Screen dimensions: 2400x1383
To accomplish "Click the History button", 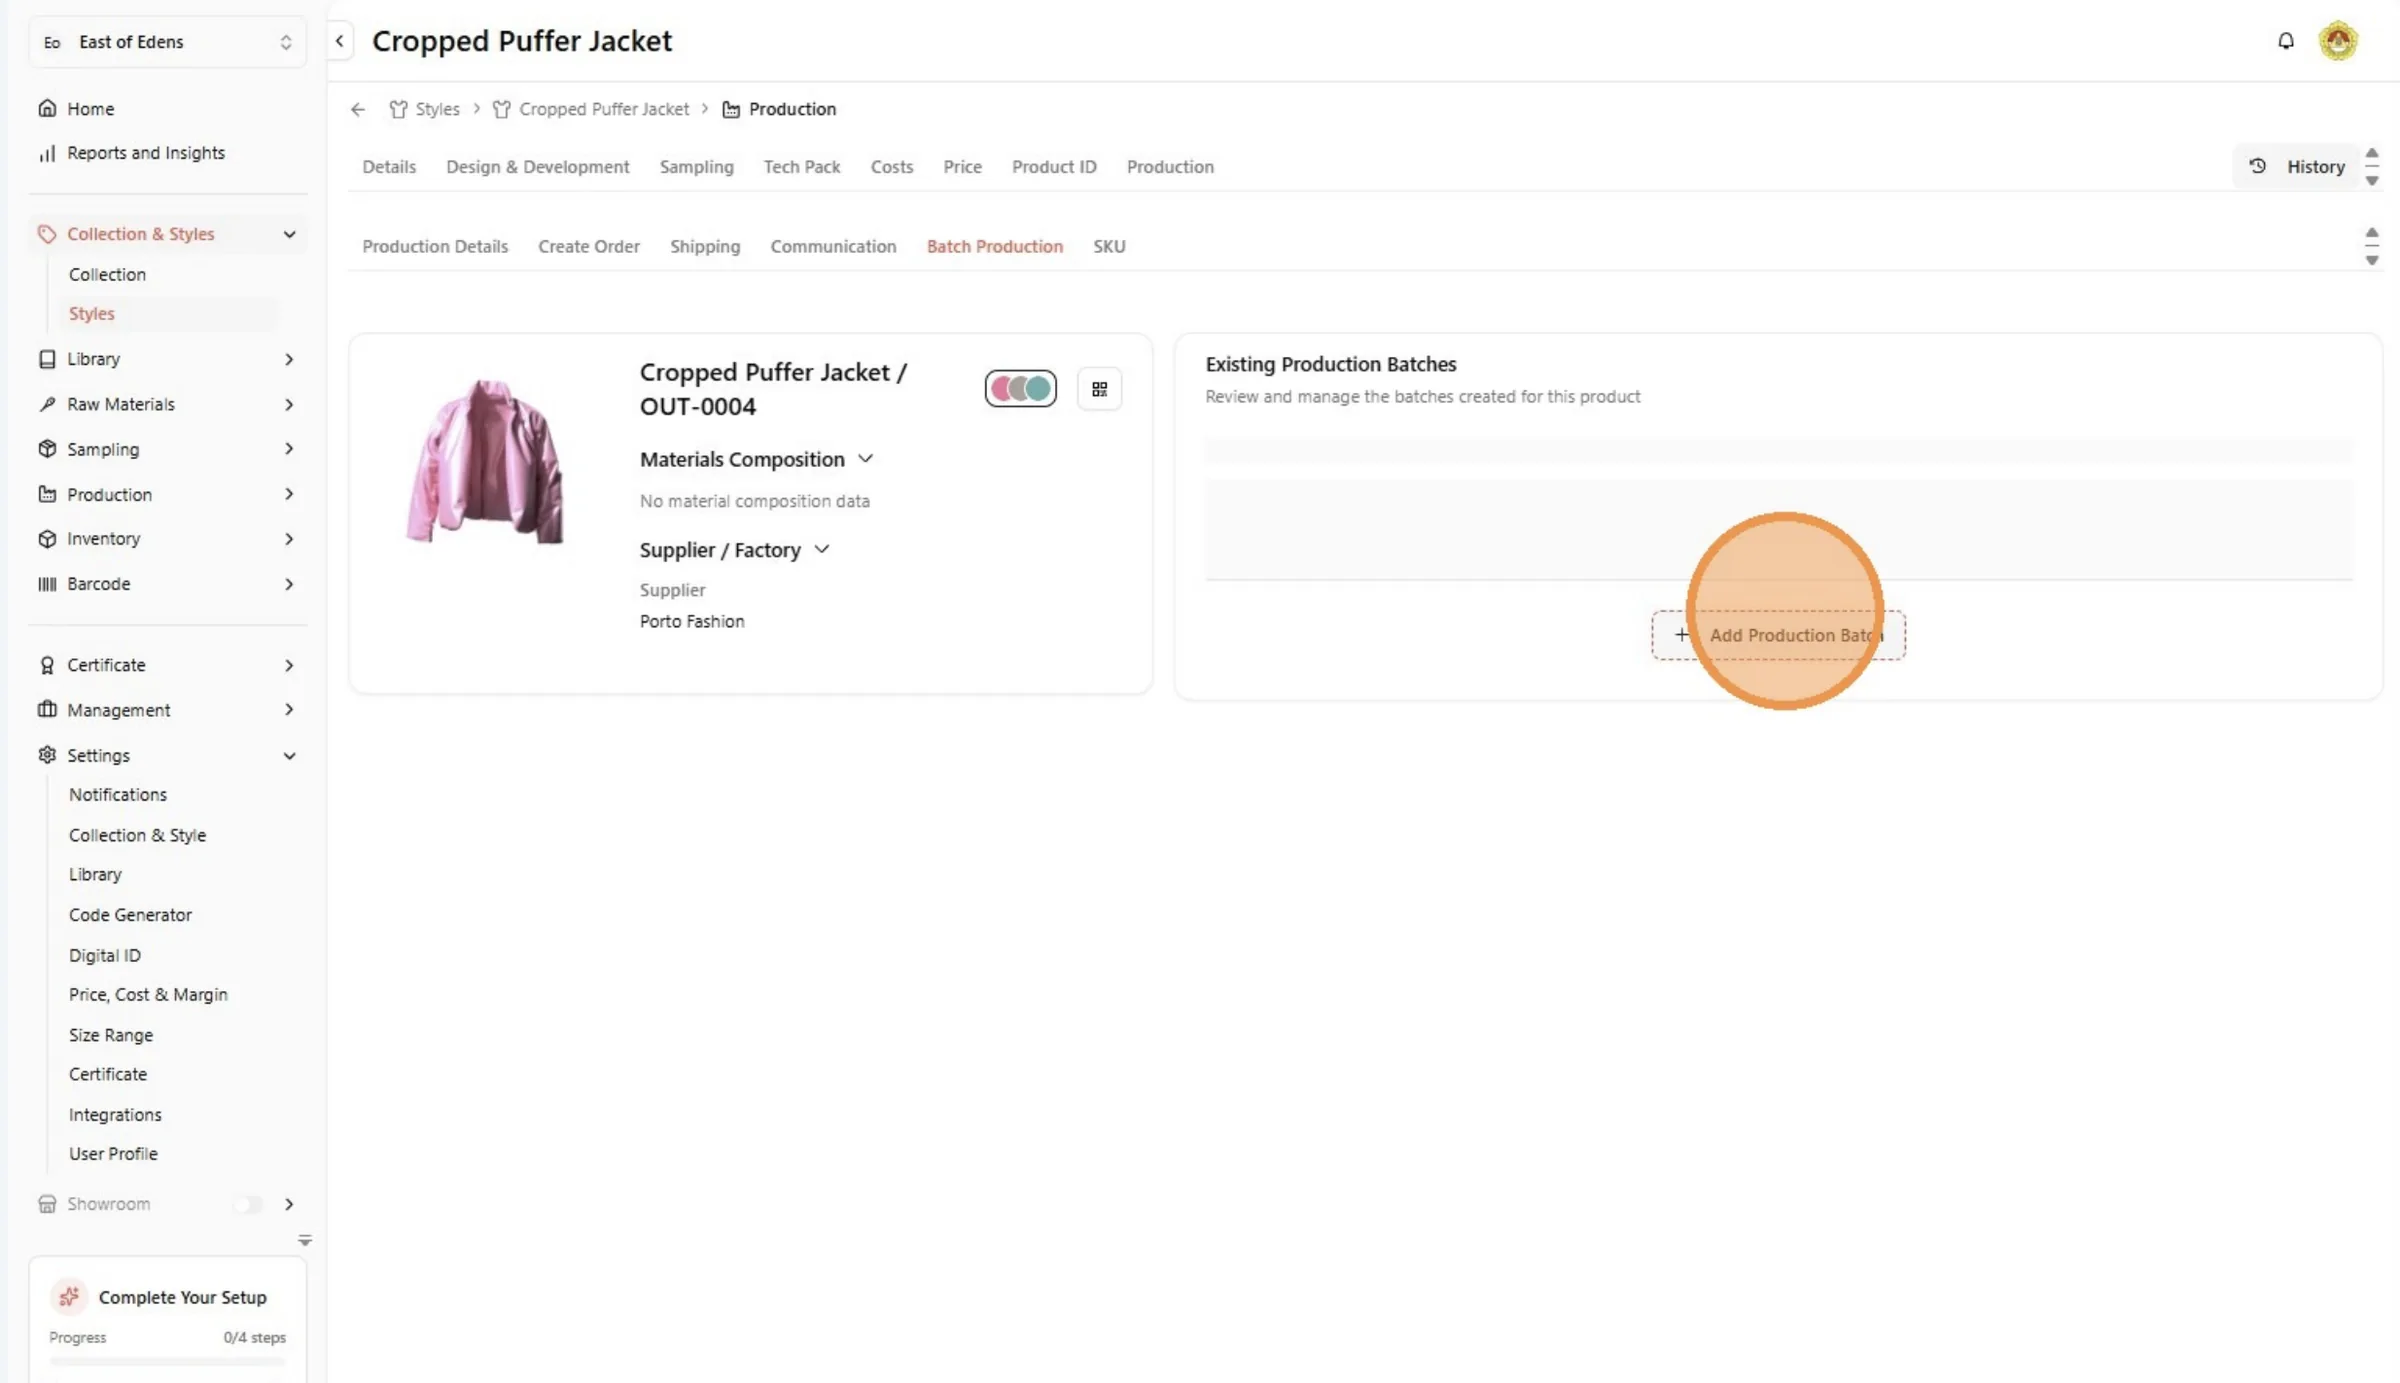I will coord(2295,166).
